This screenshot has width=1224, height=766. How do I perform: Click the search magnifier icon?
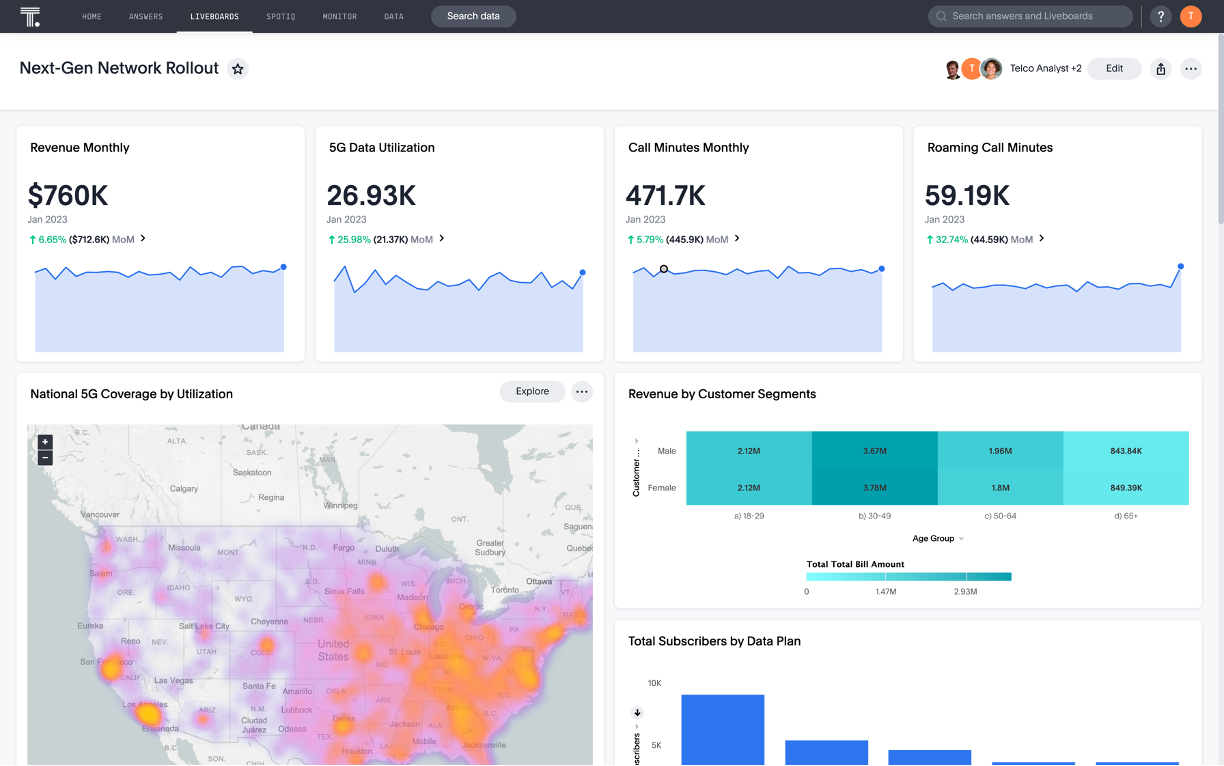[x=941, y=16]
